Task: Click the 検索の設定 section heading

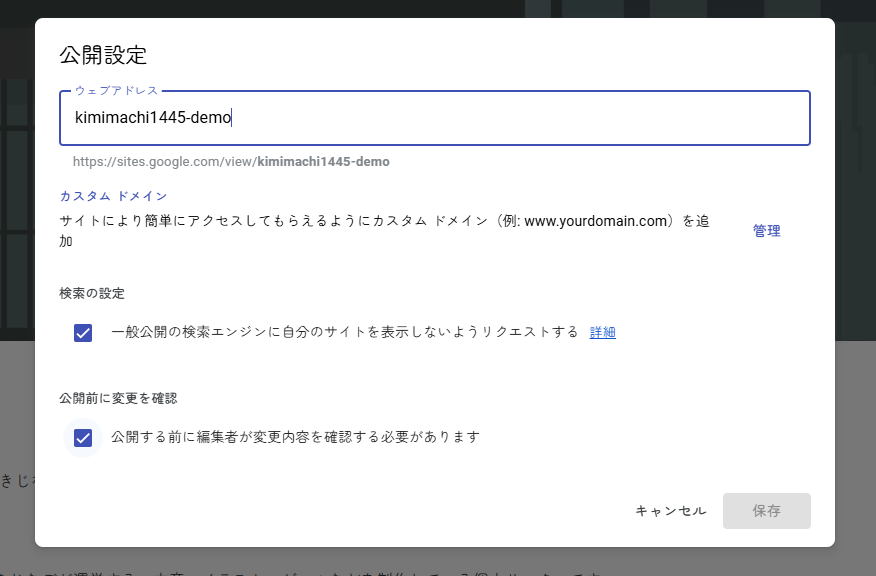Action: point(92,293)
